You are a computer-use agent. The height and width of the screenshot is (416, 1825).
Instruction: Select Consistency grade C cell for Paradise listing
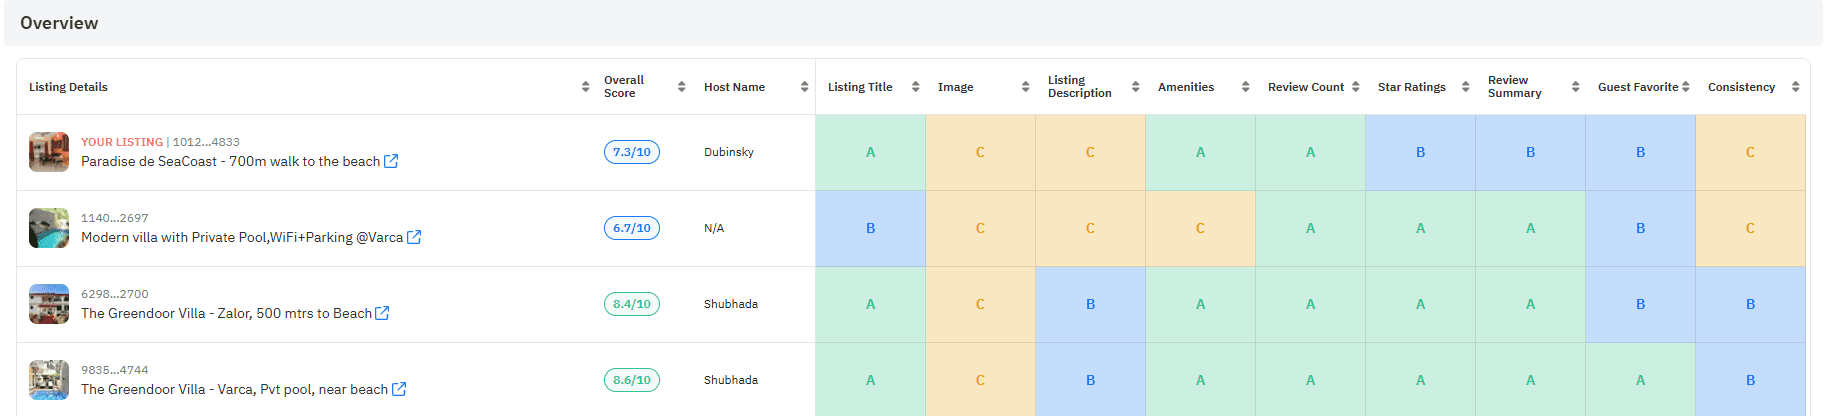[1750, 152]
